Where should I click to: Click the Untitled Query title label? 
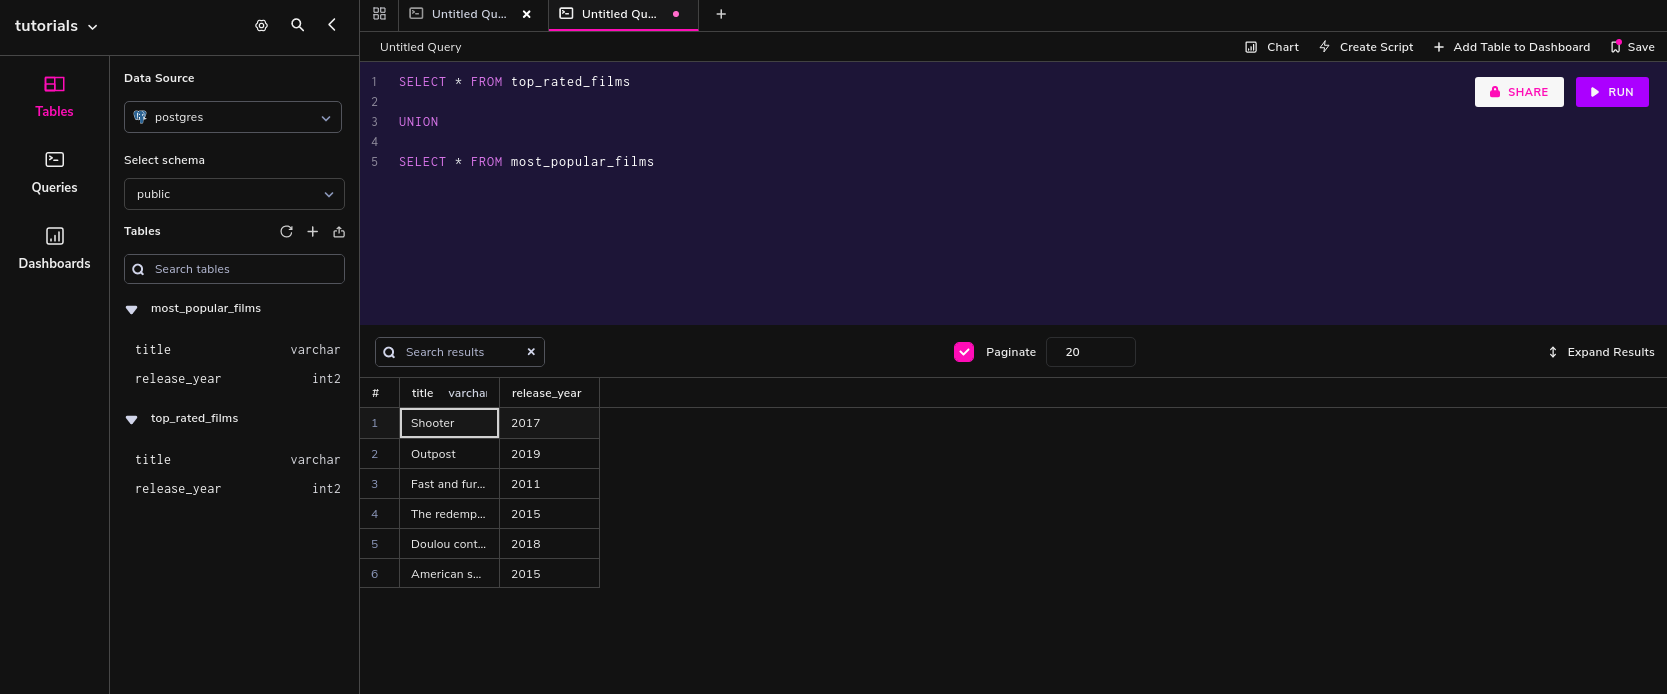(421, 47)
